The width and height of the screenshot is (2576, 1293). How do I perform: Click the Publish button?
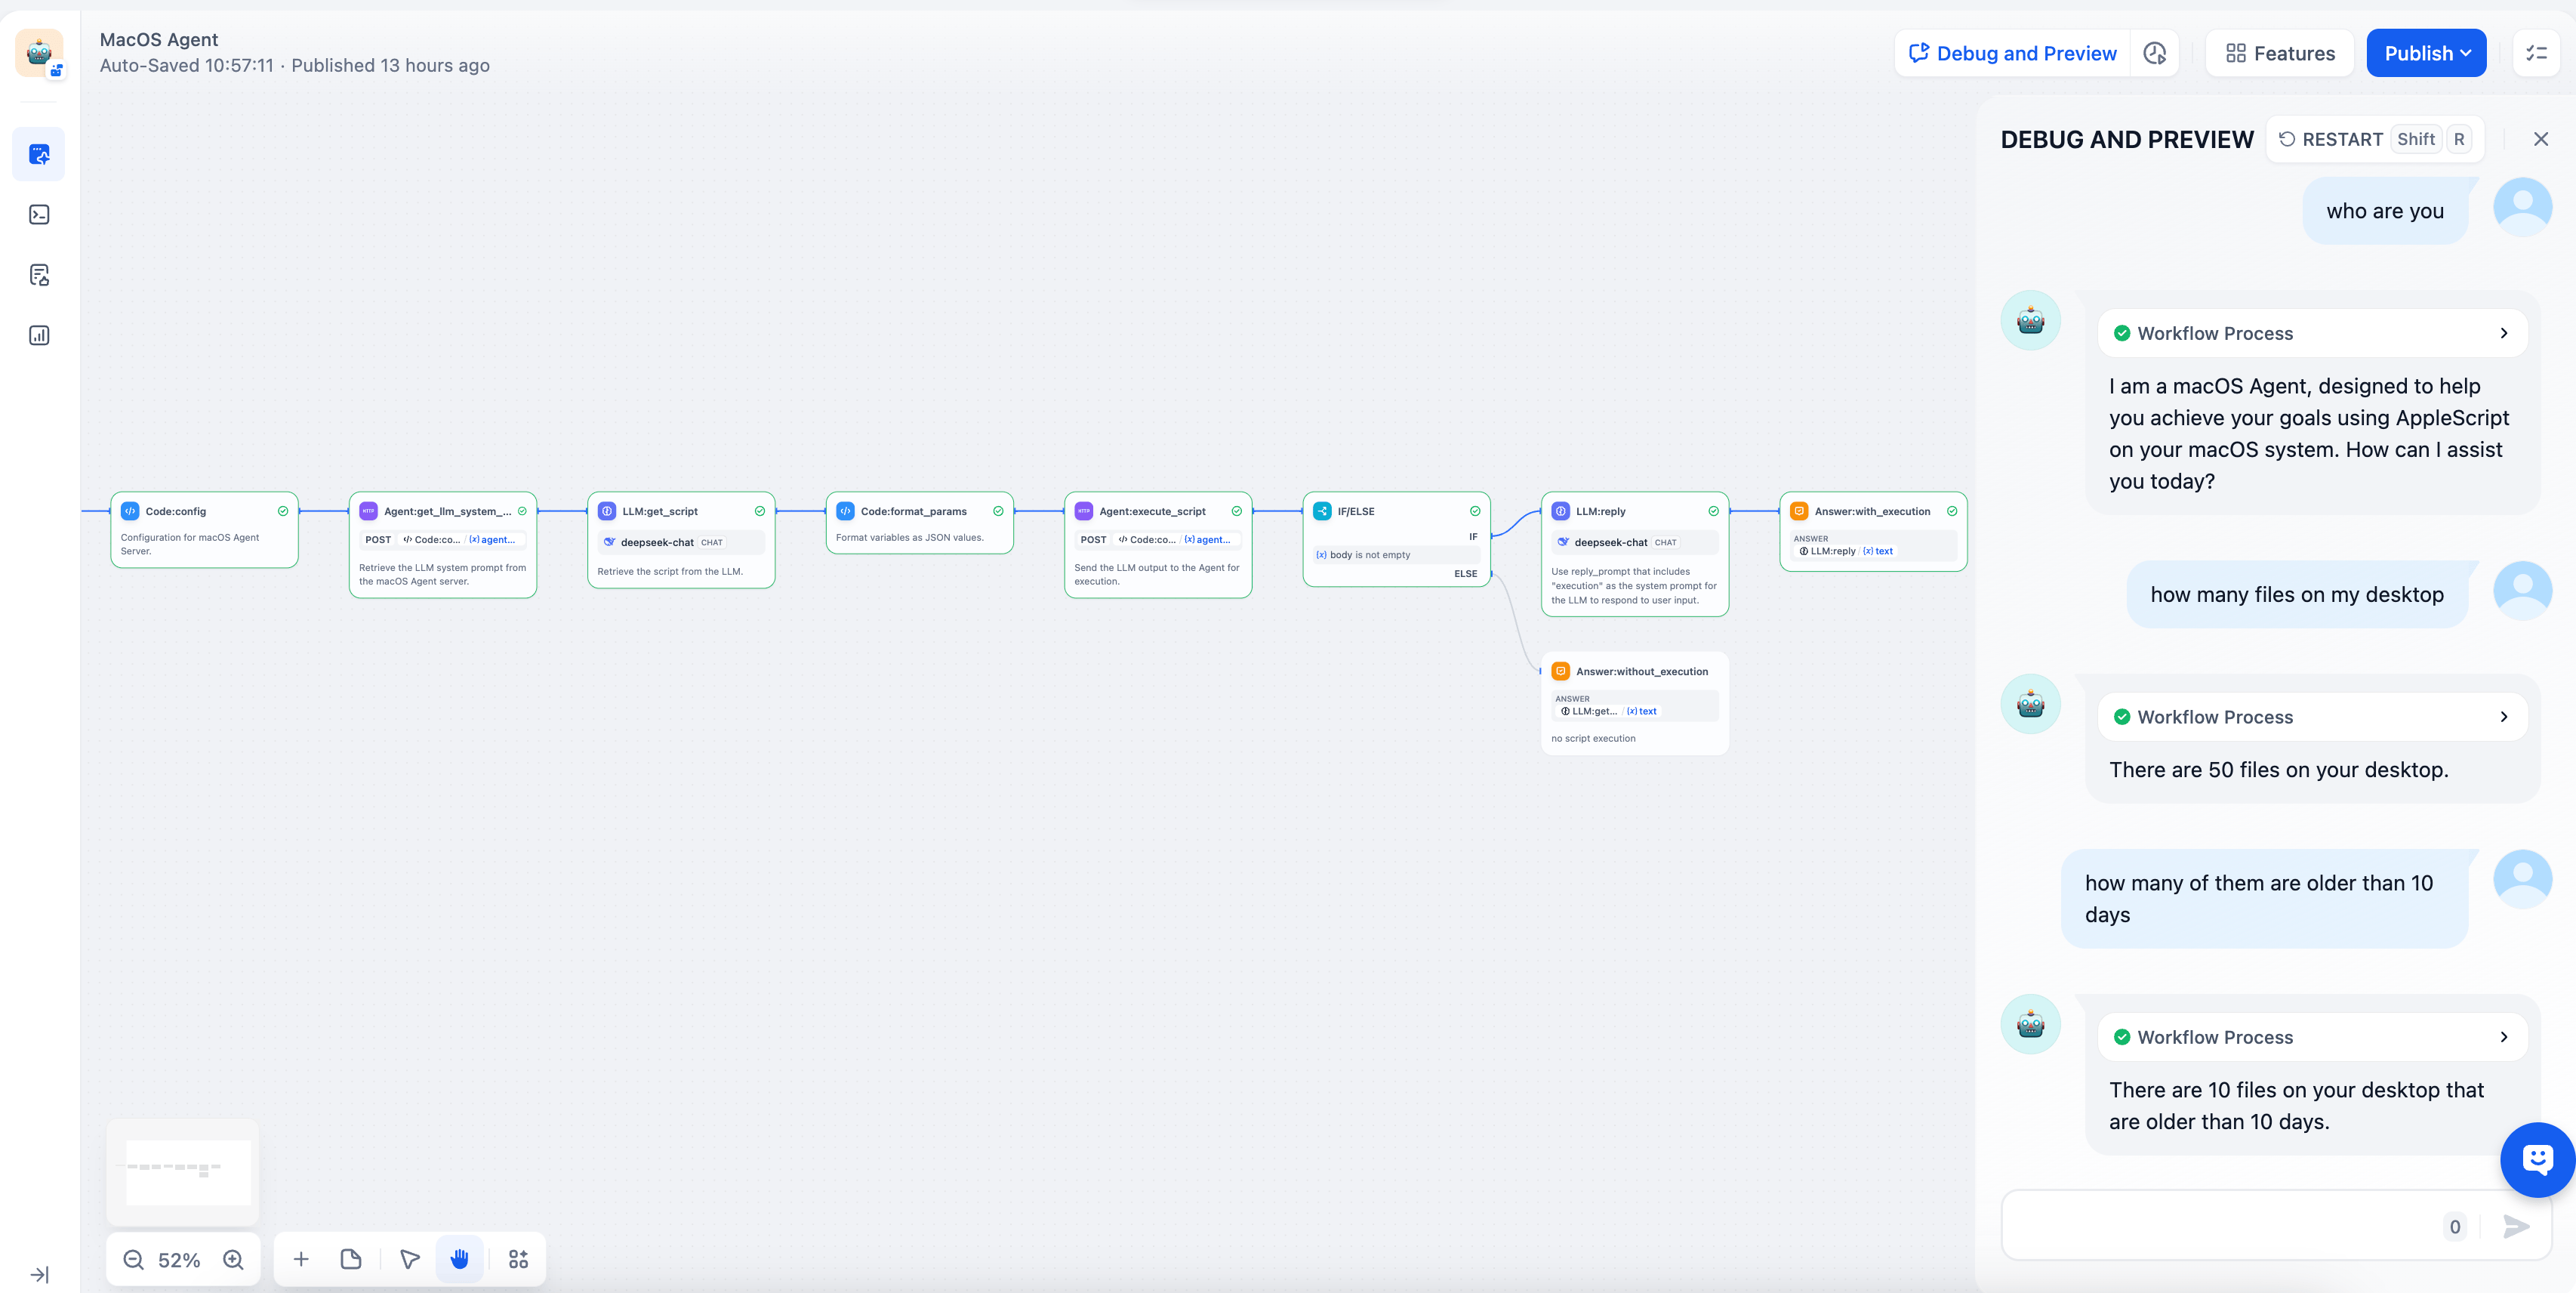(2426, 53)
